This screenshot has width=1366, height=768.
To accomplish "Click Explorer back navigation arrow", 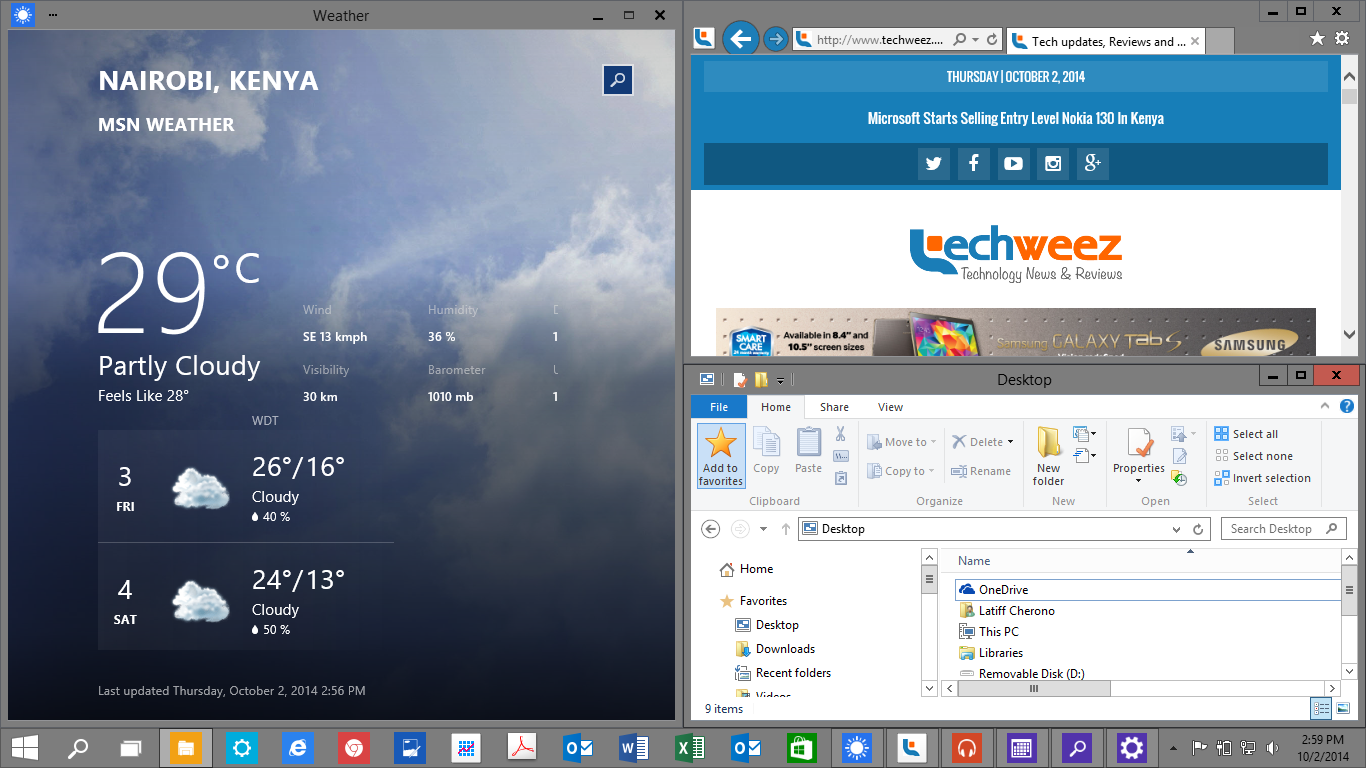I will (x=710, y=529).
